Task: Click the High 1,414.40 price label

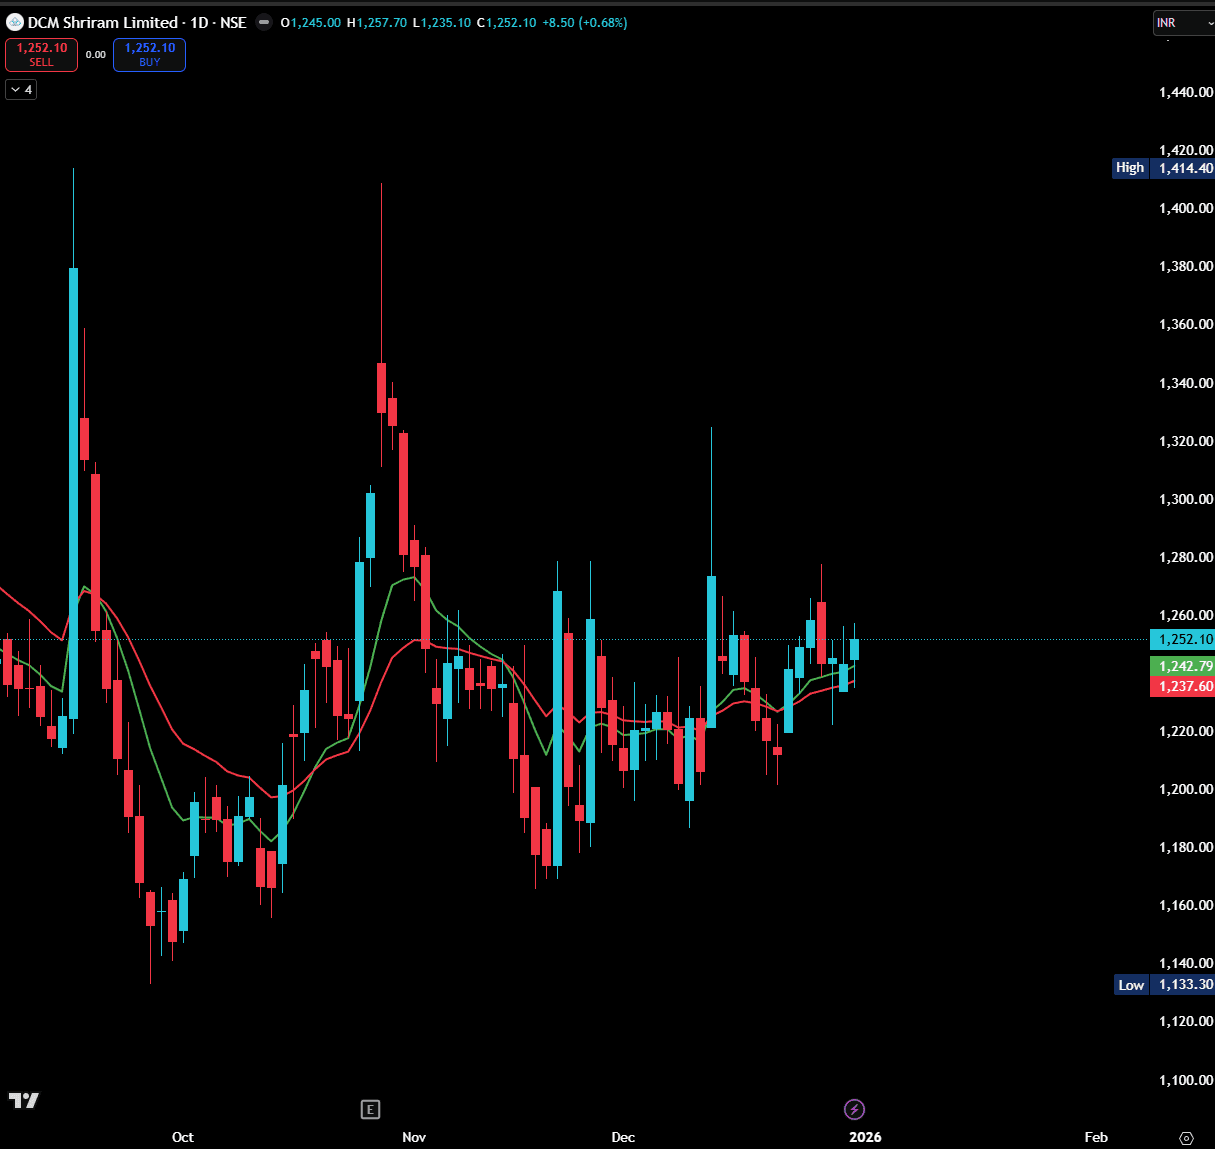Action: click(1163, 168)
